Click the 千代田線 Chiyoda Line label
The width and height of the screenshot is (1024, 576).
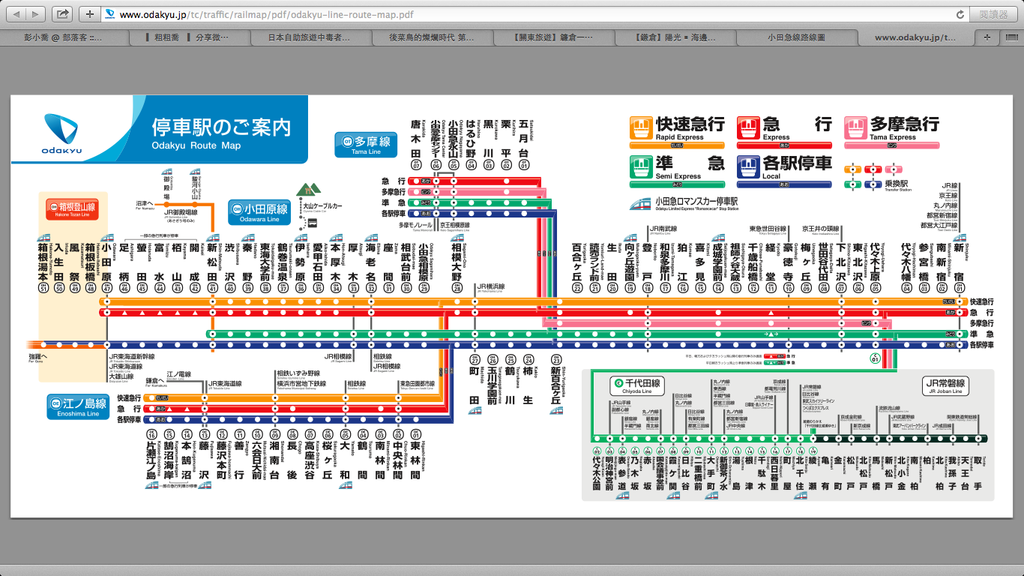click(x=637, y=385)
